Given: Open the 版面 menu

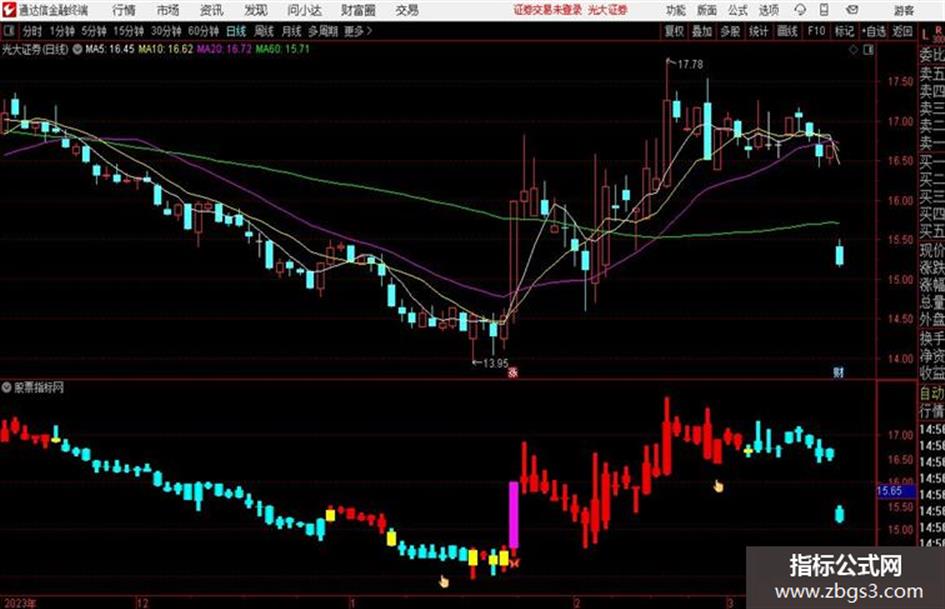Looking at the screenshot, I should tap(707, 10).
